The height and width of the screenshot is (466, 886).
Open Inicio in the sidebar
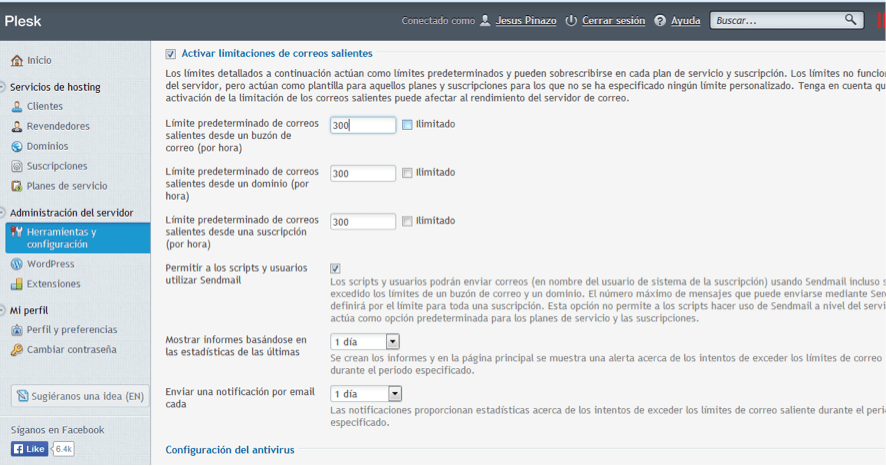pyautogui.click(x=39, y=60)
